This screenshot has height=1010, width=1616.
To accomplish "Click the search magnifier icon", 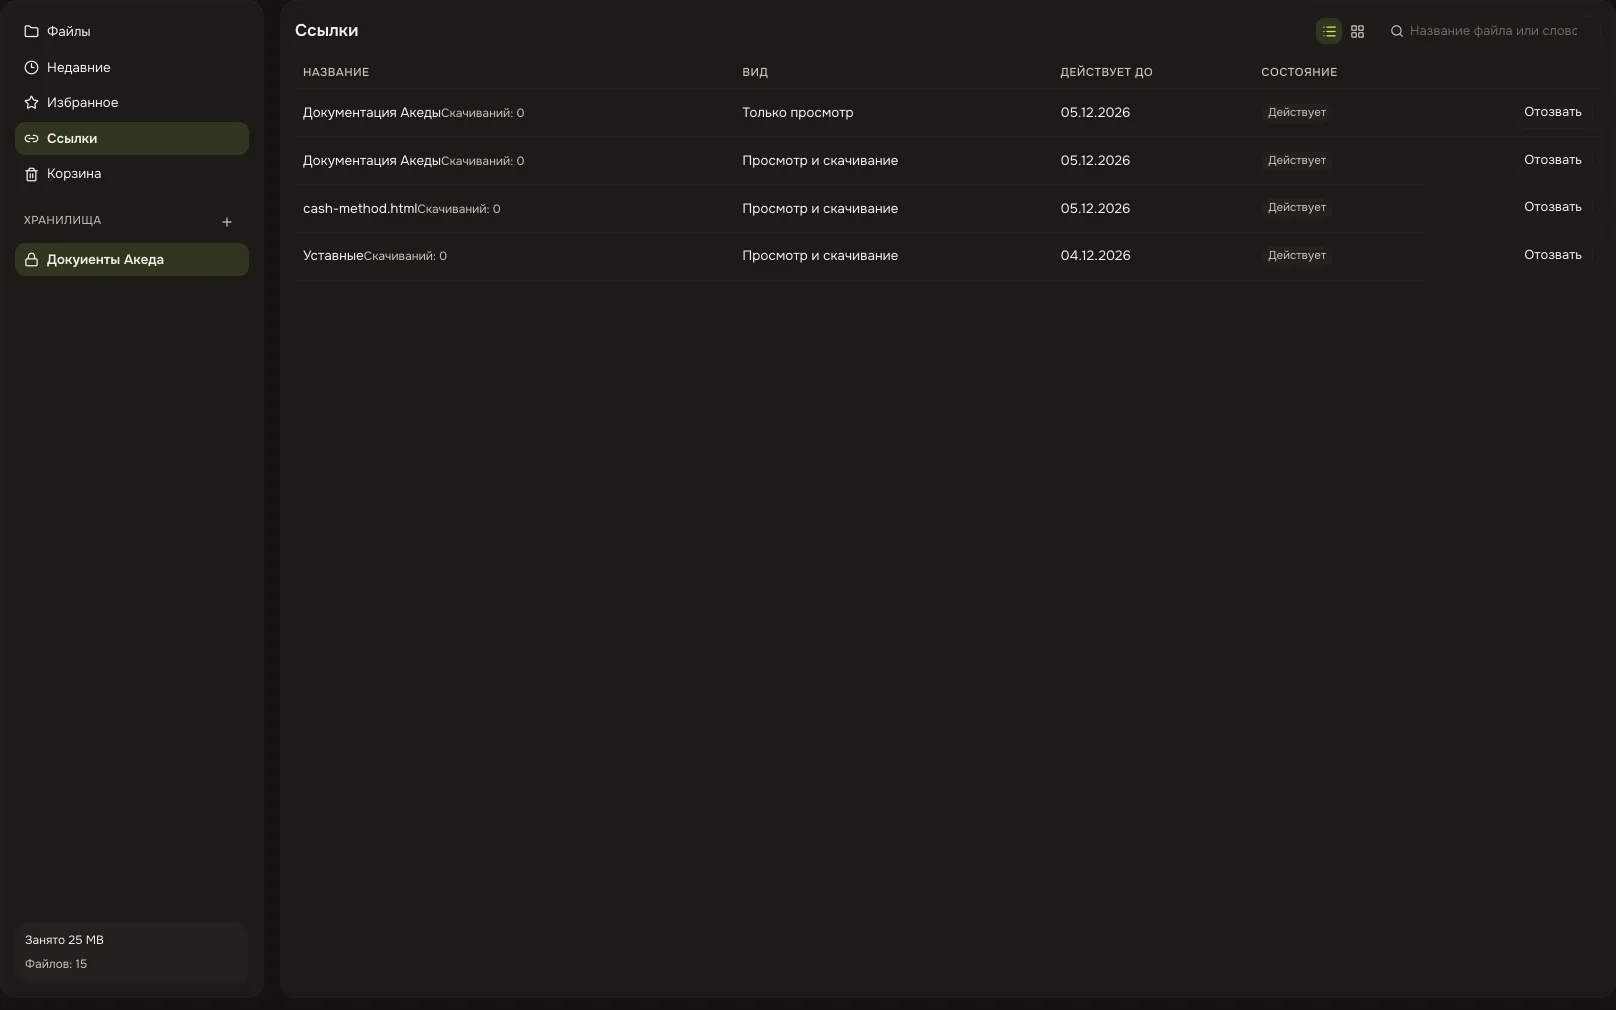I will (1397, 31).
